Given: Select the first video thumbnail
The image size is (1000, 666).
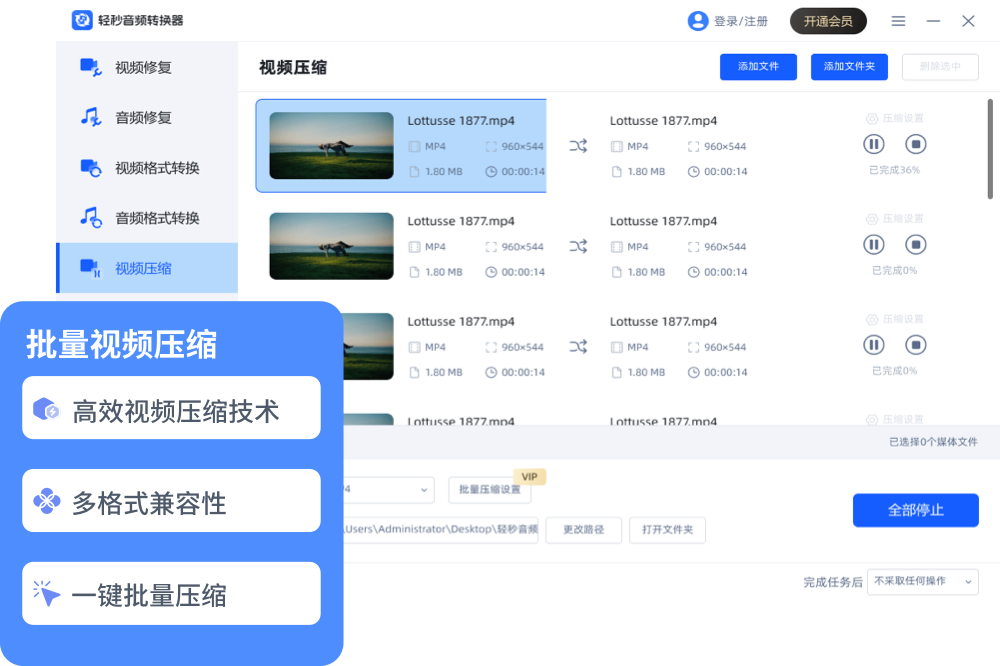Looking at the screenshot, I should tap(332, 145).
